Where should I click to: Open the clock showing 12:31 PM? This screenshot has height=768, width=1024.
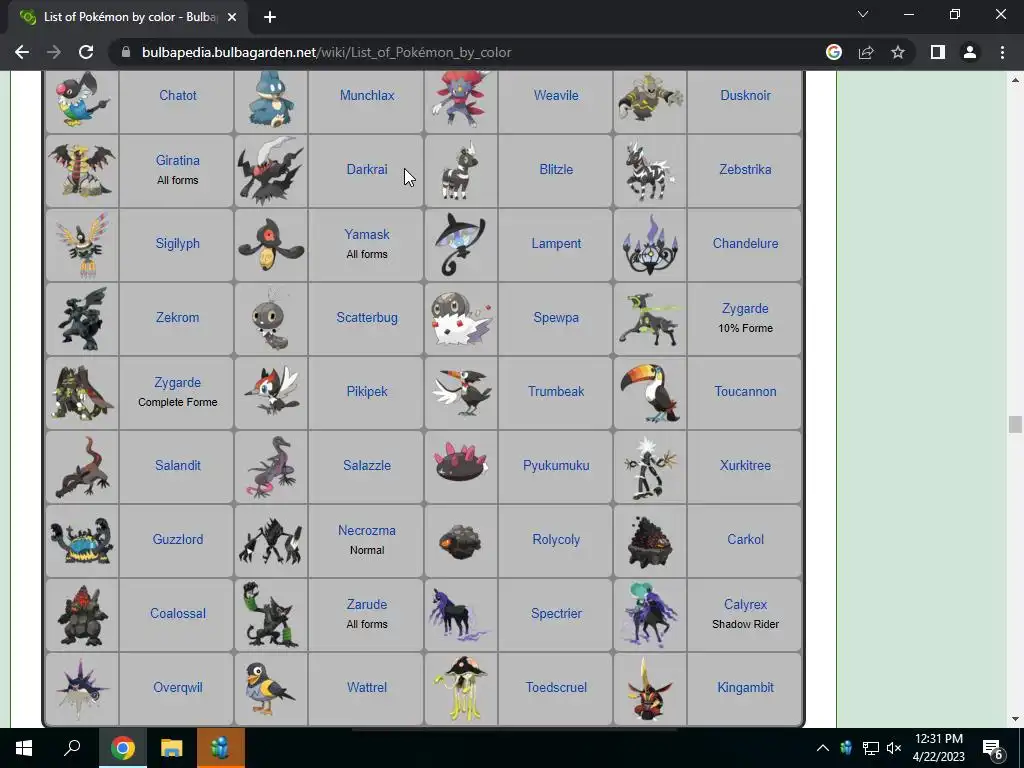938,748
